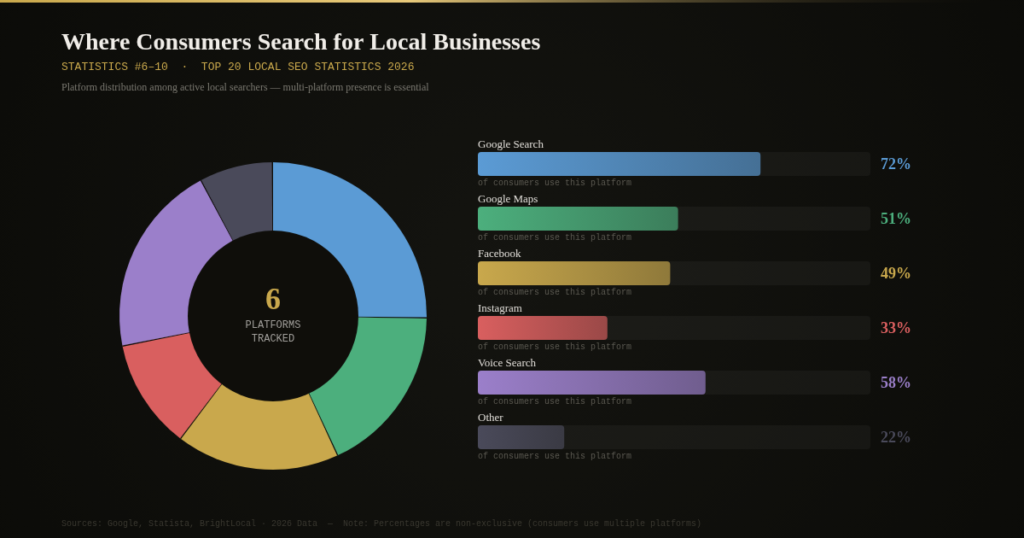Screen dimensions: 1024x538
Task: Select the 'Facebook' label
Action: point(499,253)
